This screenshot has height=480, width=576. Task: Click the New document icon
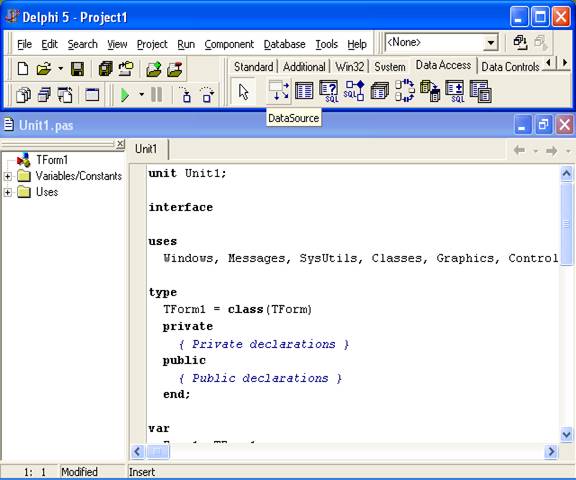[x=23, y=68]
